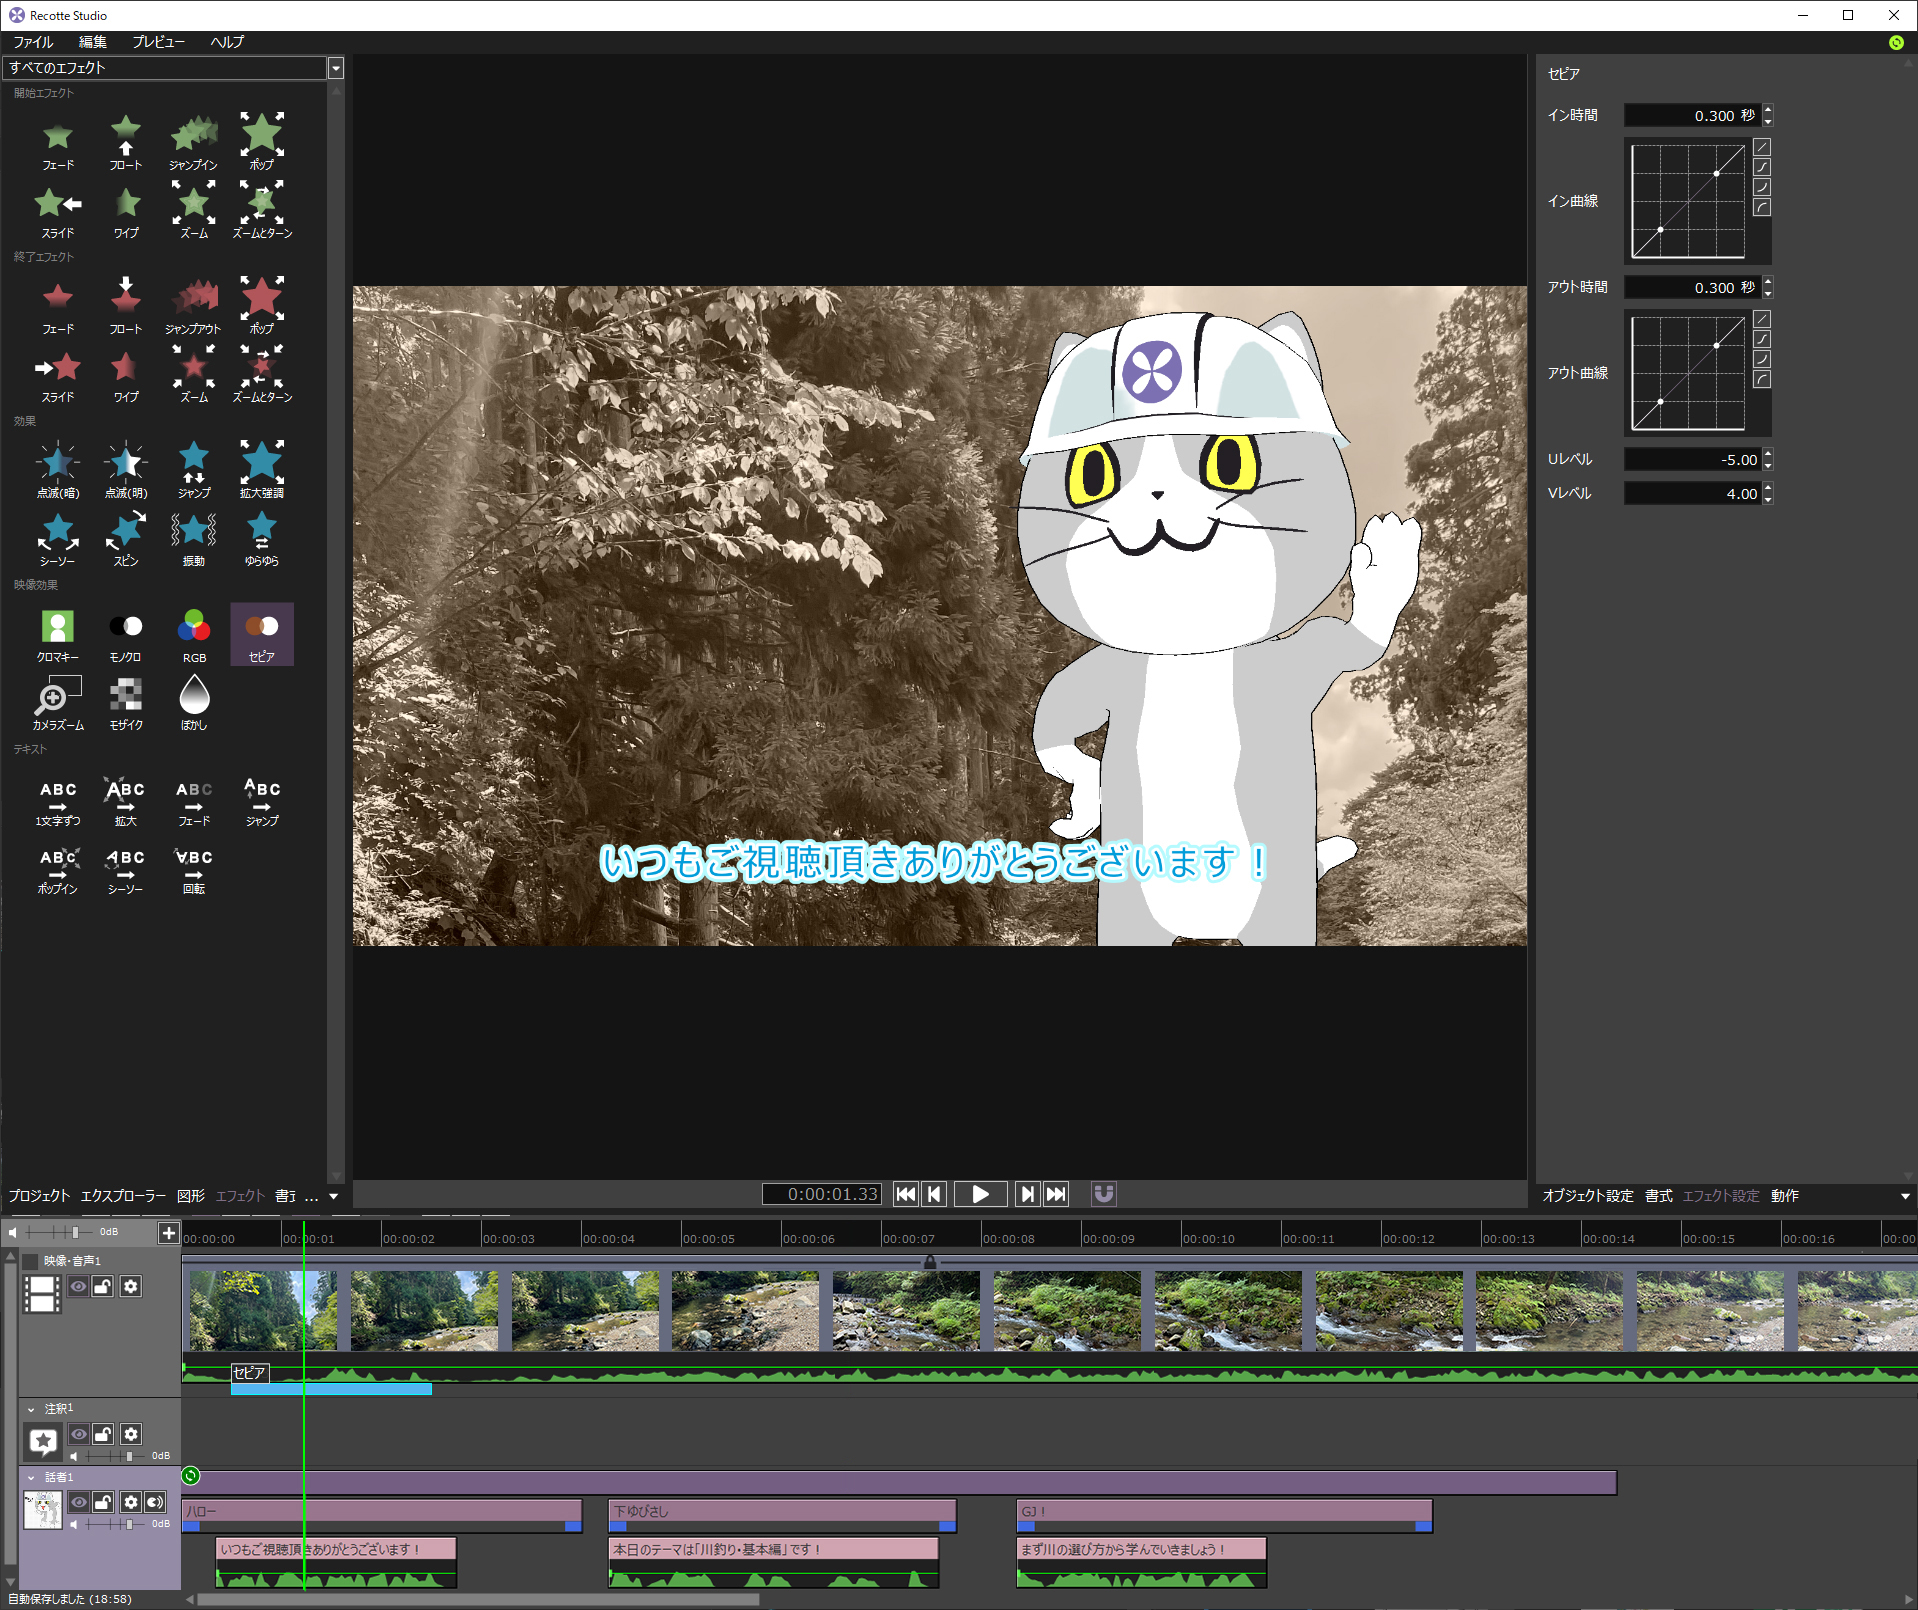Toggle the 話者1 speech voice button
1918x1610 pixels.
155,1502
